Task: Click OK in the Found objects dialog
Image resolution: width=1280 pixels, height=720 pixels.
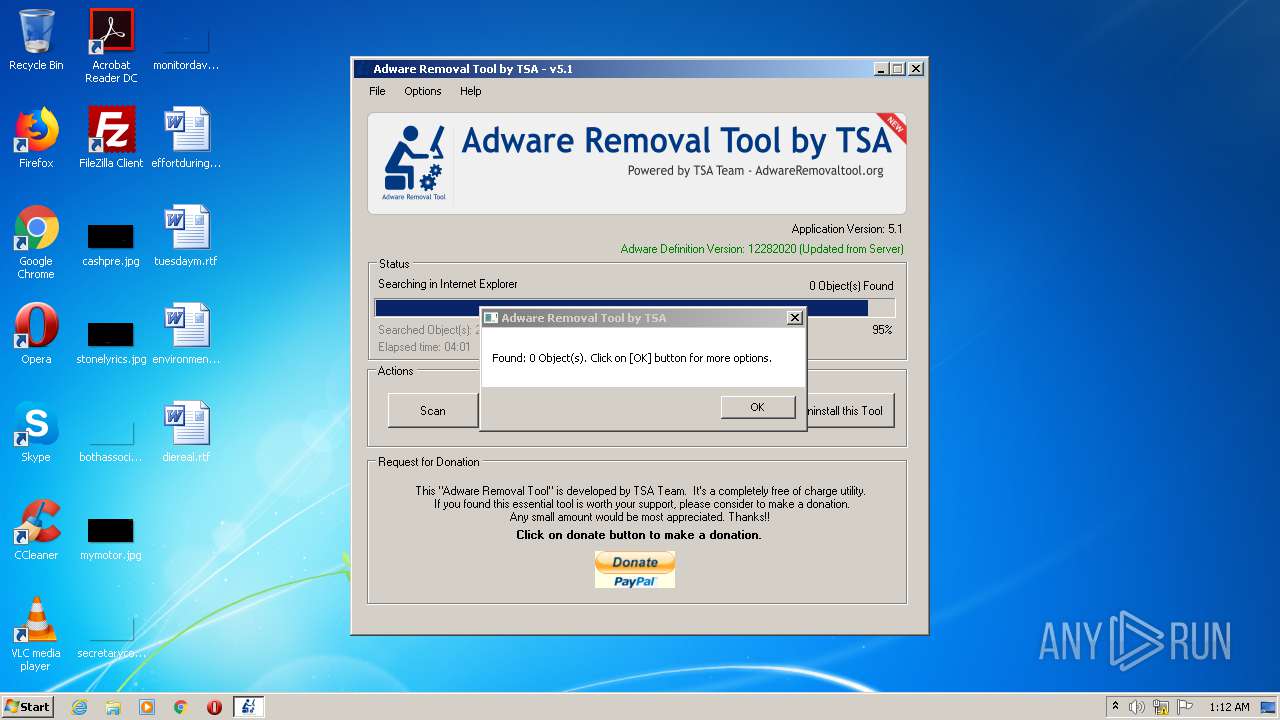Action: 757,407
